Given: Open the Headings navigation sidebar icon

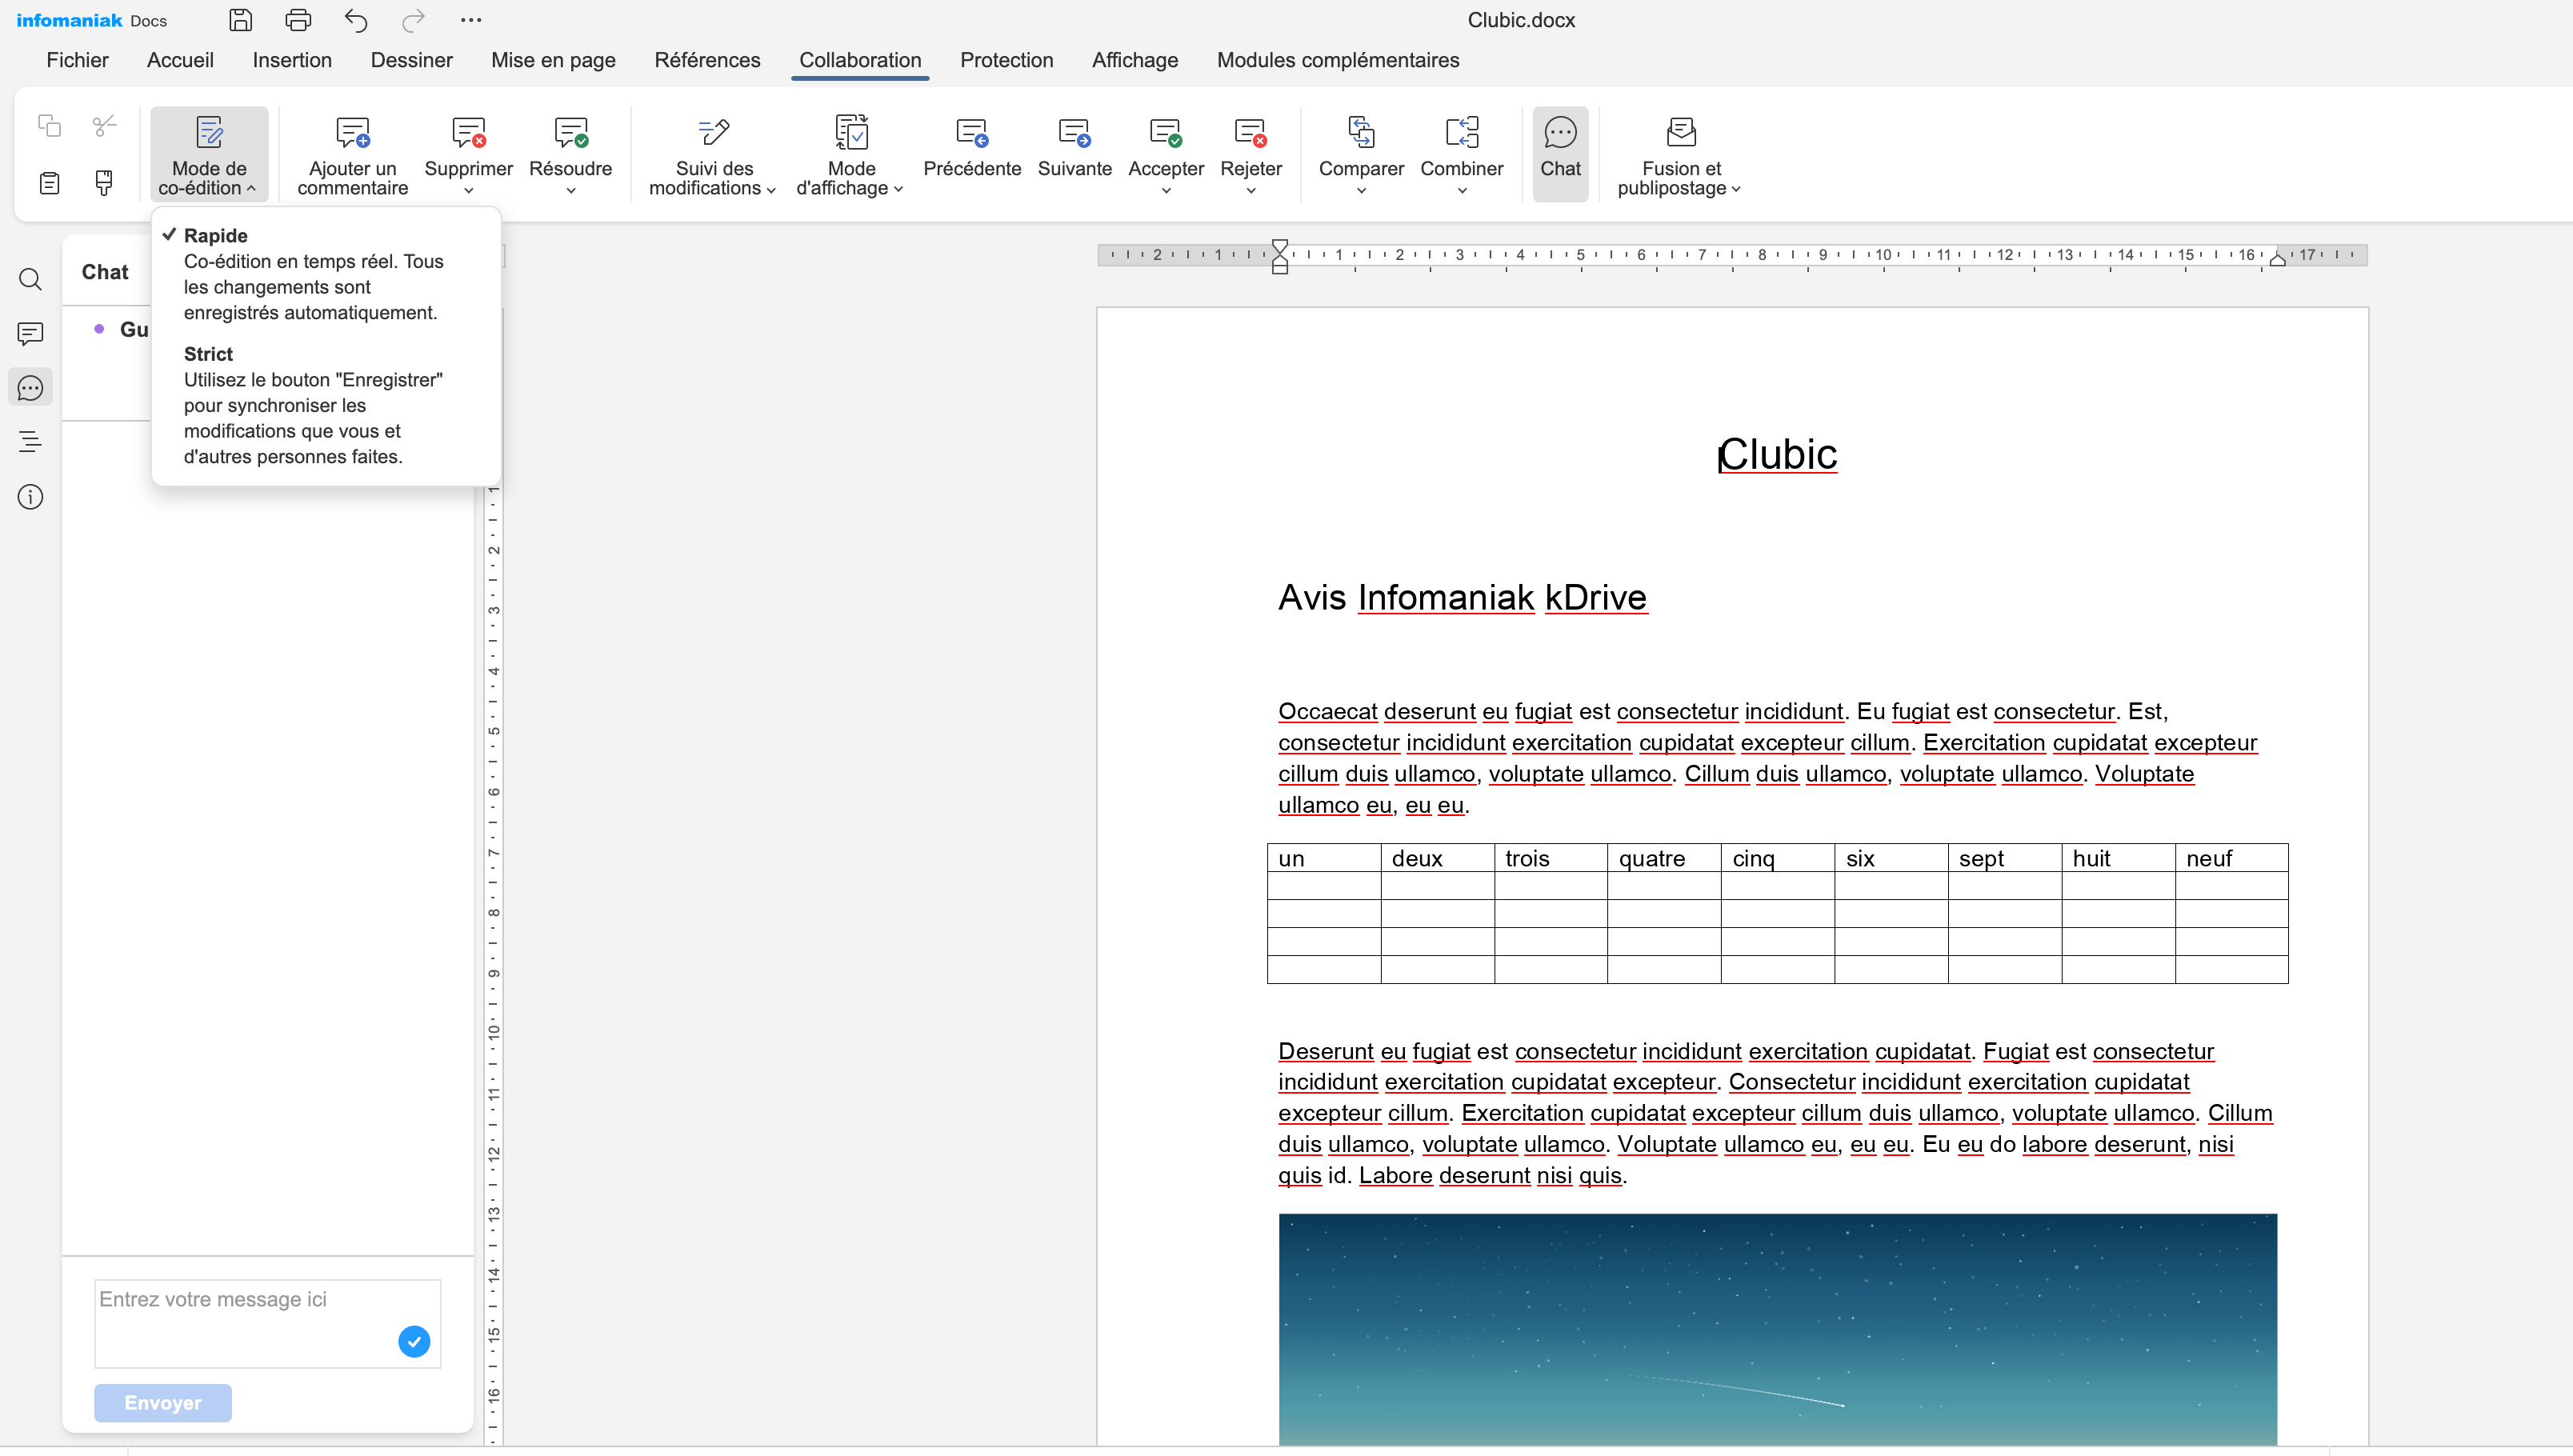Looking at the screenshot, I should [x=31, y=442].
